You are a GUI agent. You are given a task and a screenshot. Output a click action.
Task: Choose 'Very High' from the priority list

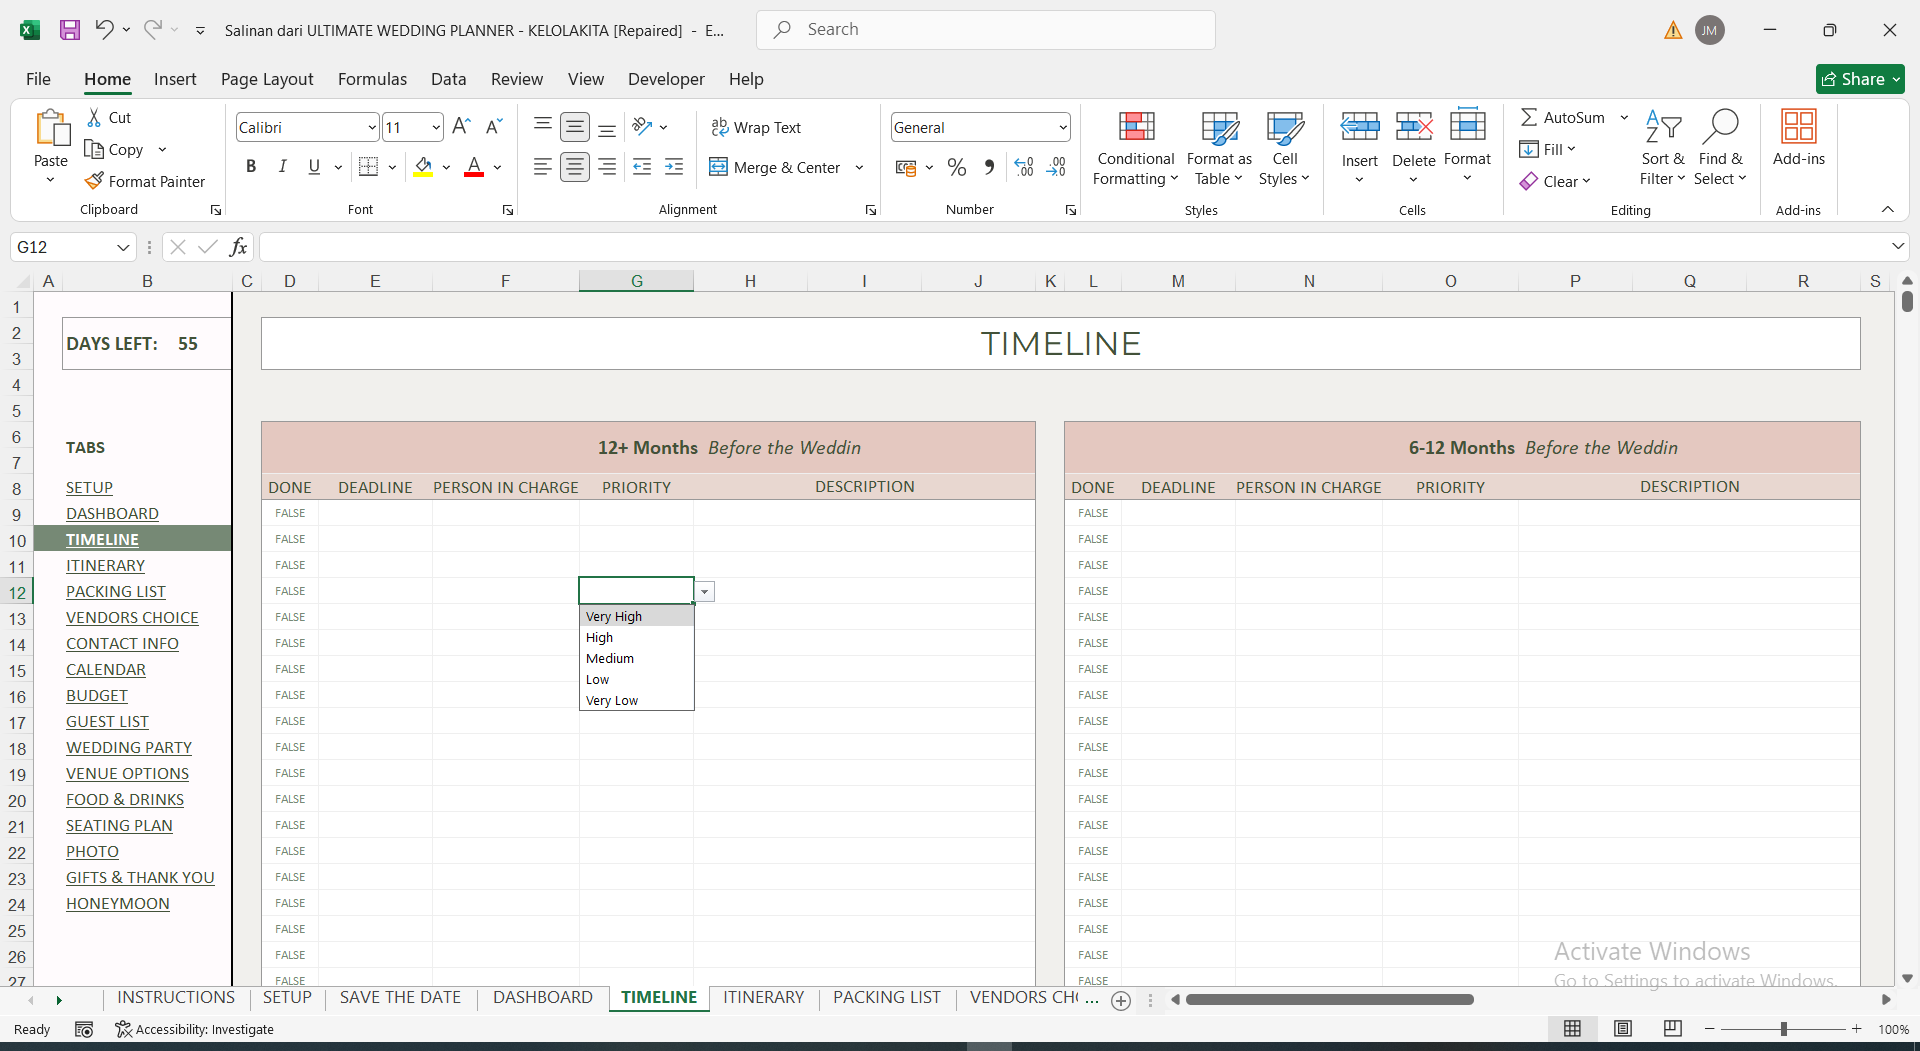pyautogui.click(x=636, y=616)
